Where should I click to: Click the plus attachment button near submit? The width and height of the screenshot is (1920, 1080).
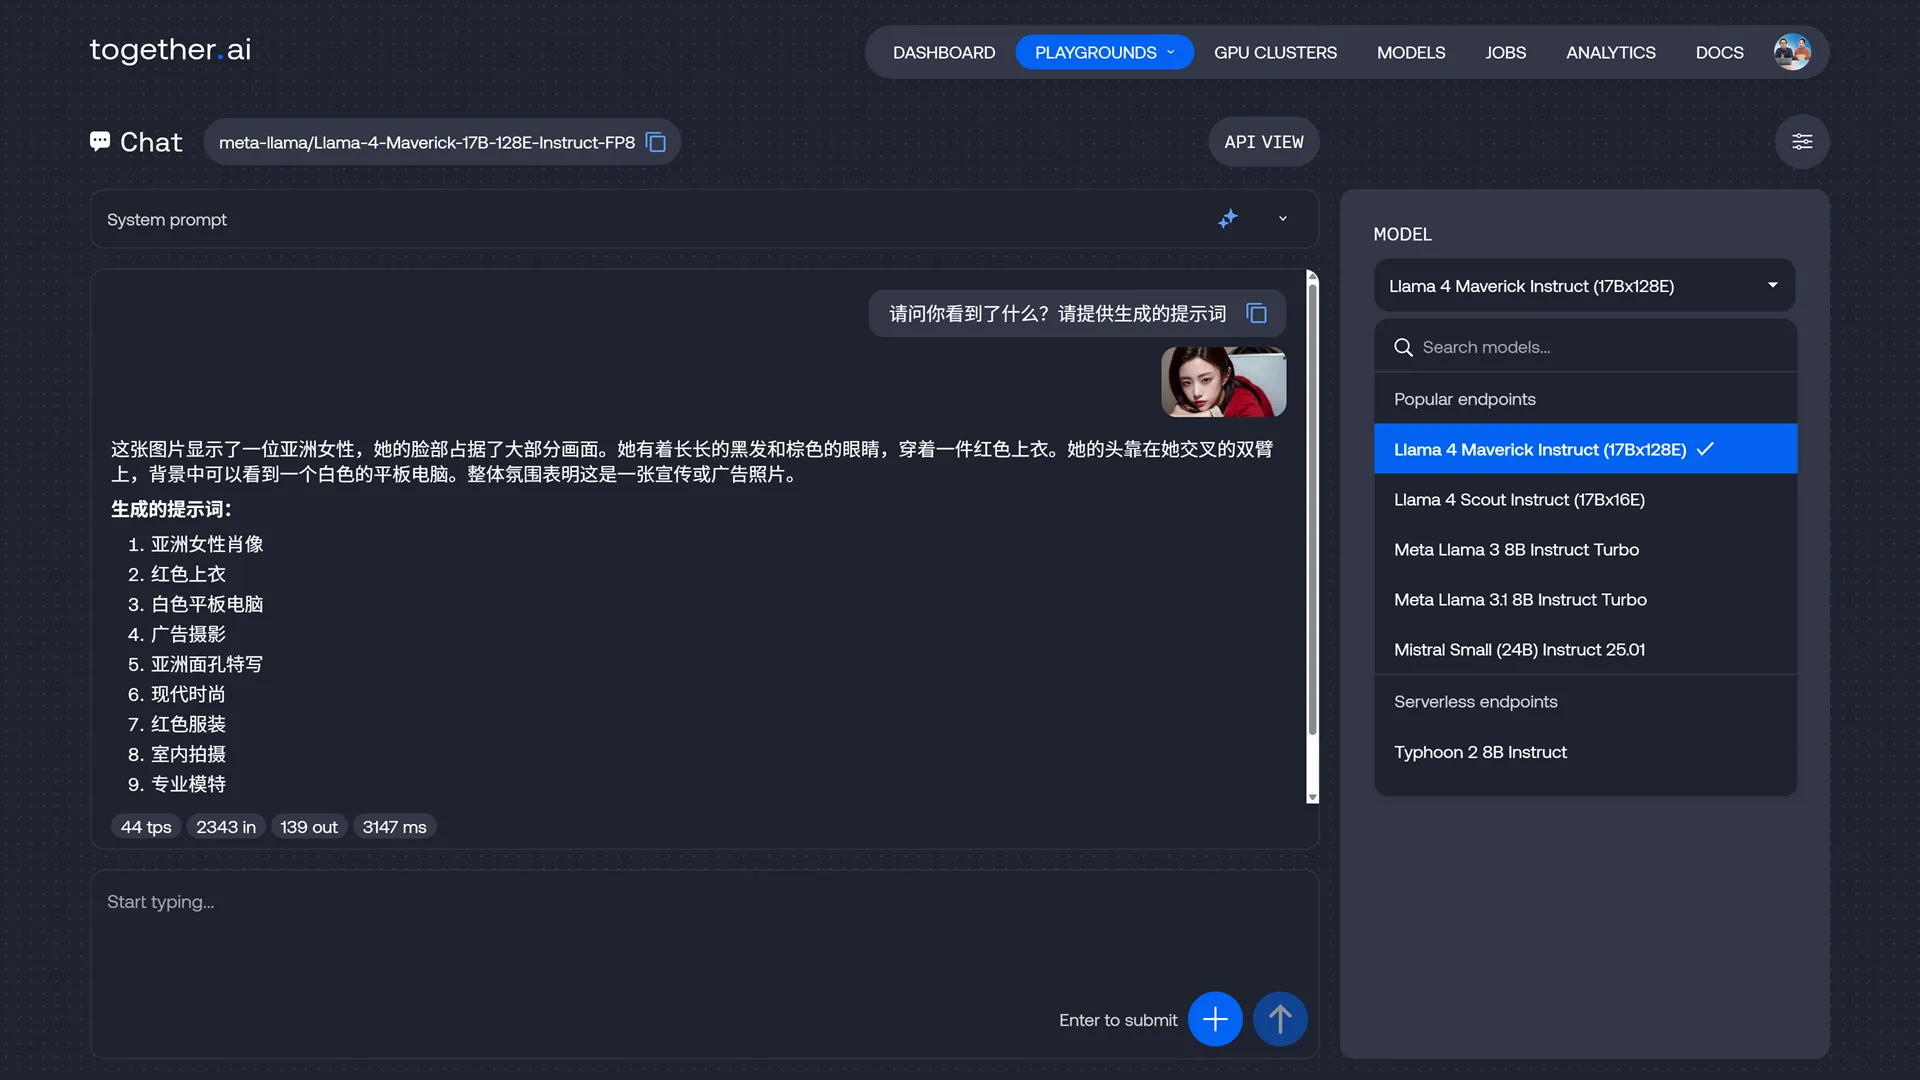[x=1214, y=1019]
